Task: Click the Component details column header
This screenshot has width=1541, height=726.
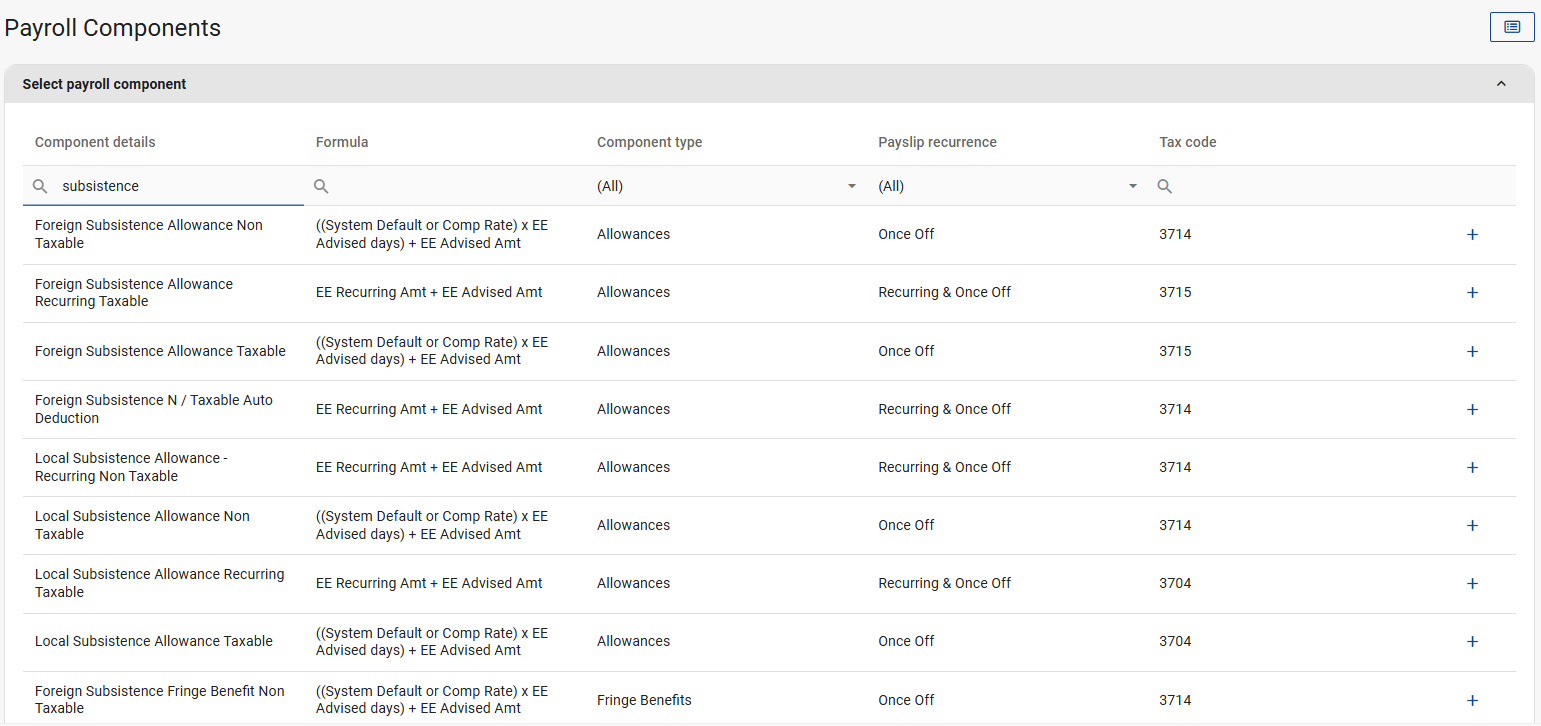Action: coord(95,142)
